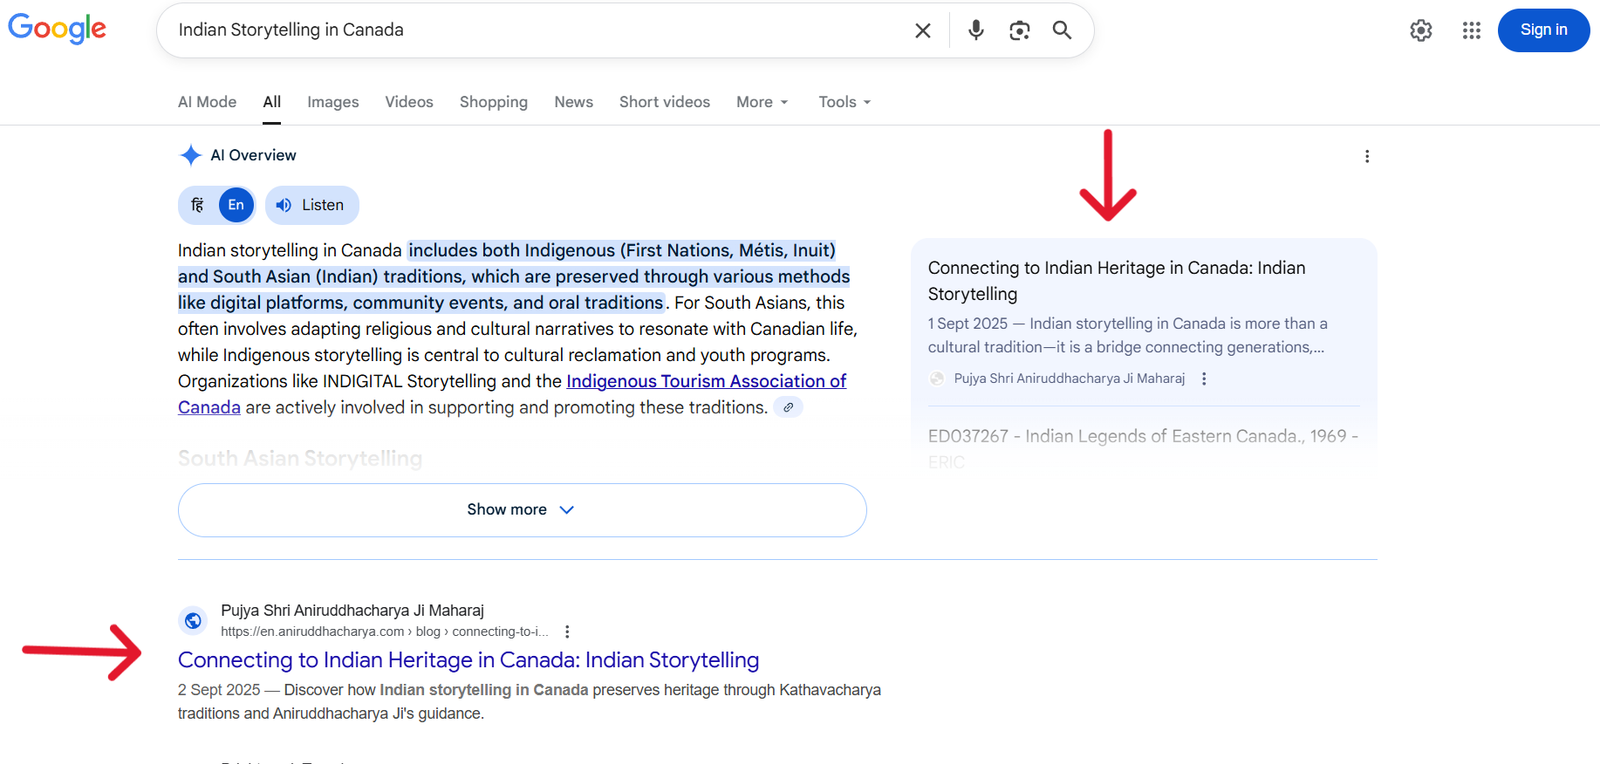1600x764 pixels.
Task: Open the Shopping tab
Action: click(x=494, y=102)
